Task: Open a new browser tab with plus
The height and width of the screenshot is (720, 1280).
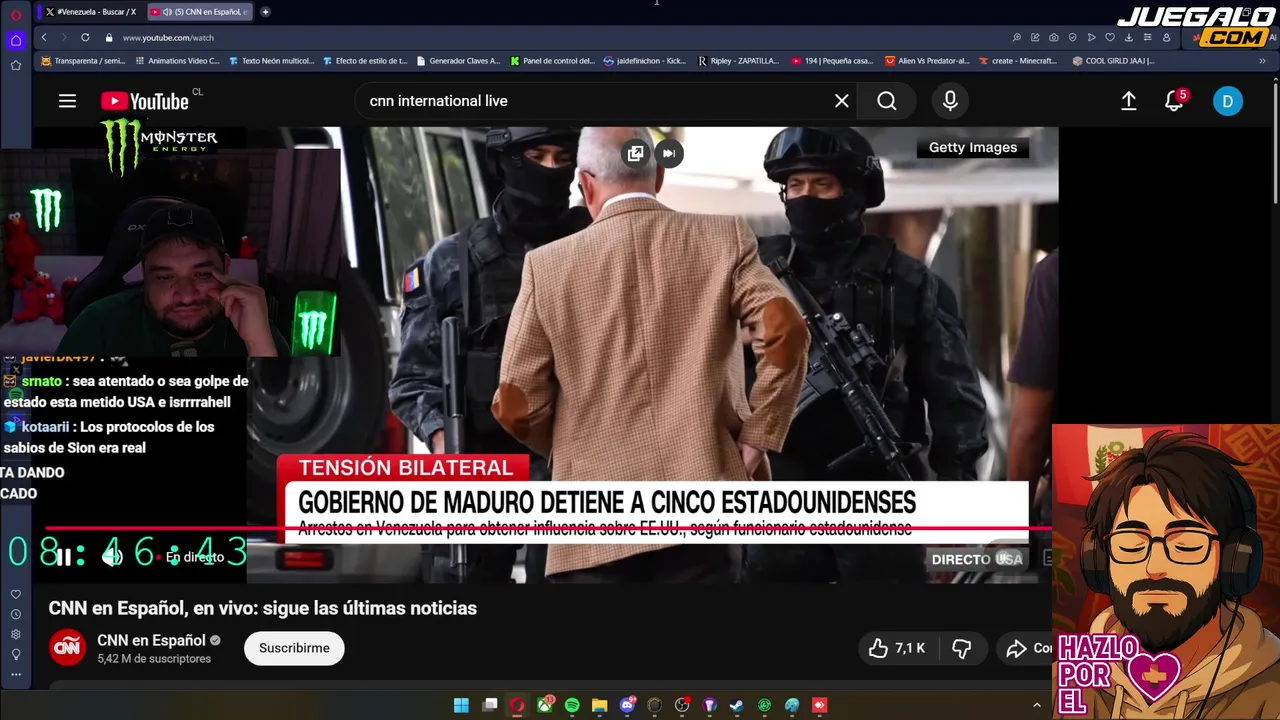Action: click(265, 12)
